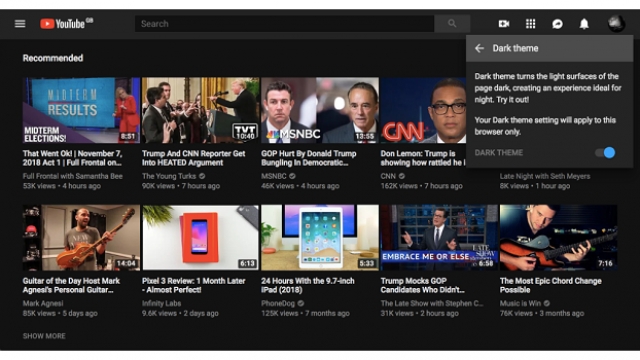Viewport: 640px width, 360px height.
Task: Go back with Dark theme arrow
Action: coord(479,48)
